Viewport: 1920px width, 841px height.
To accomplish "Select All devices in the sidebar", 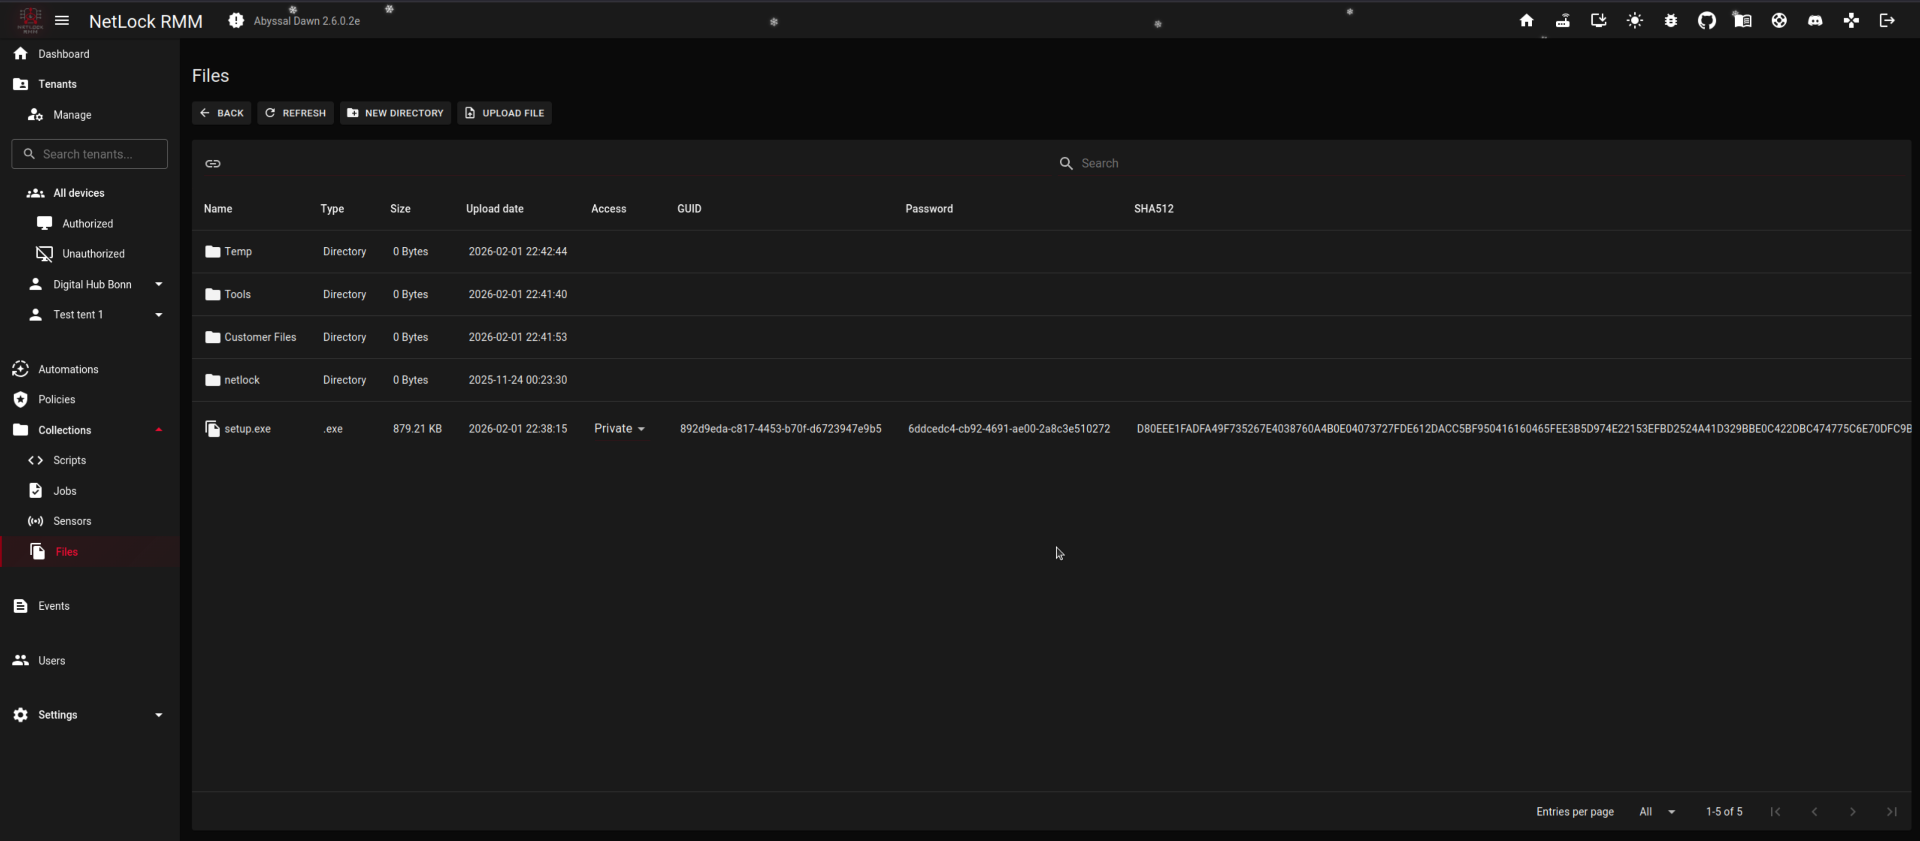I will pyautogui.click(x=90, y=193).
